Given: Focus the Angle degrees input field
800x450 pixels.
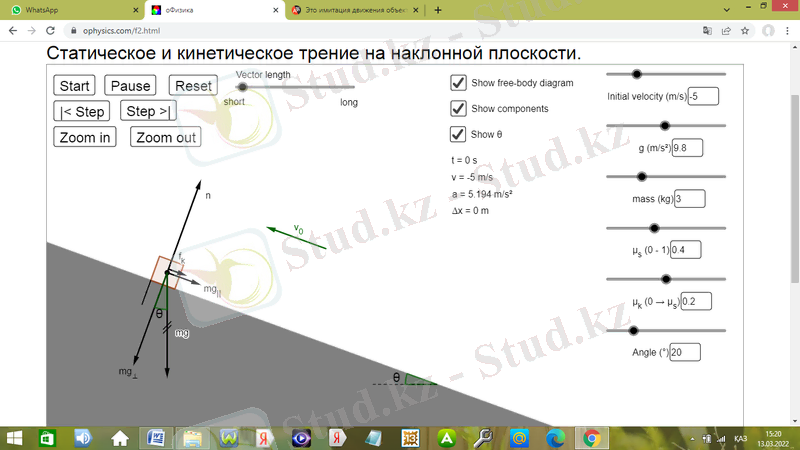Looking at the screenshot, I should pos(685,352).
